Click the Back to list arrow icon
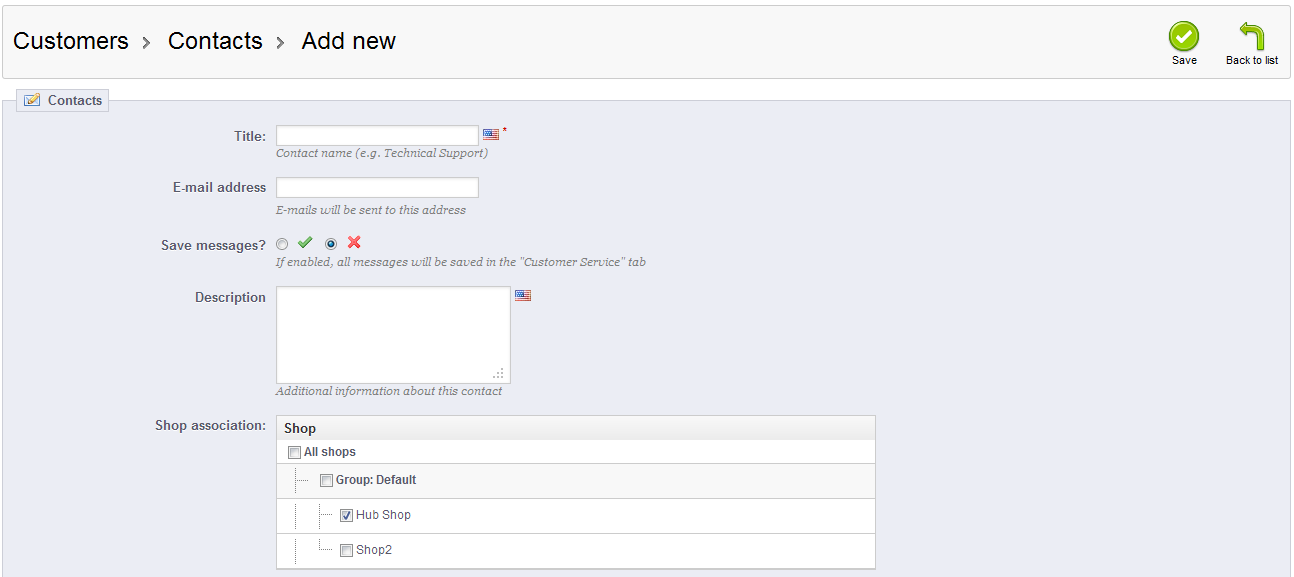Image resolution: width=1294 pixels, height=577 pixels. 1251,35
